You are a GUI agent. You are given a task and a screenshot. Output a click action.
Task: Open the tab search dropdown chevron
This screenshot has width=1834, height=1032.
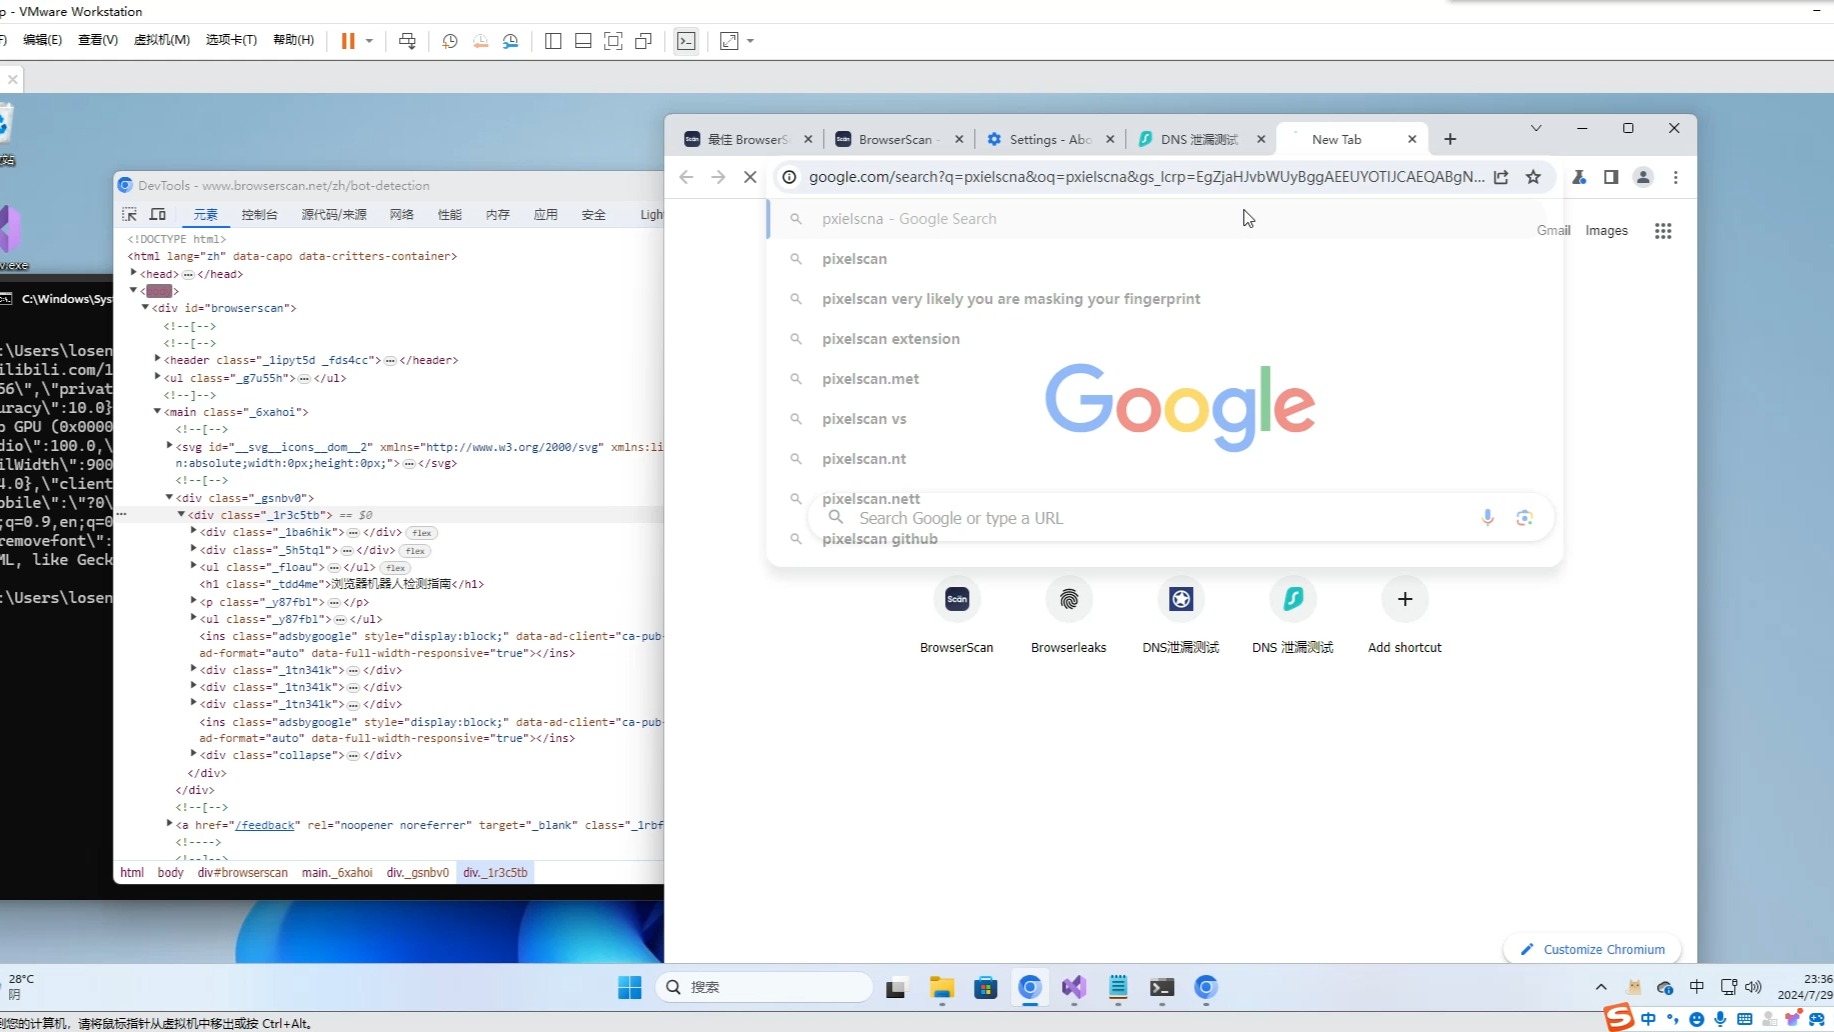(x=1536, y=128)
